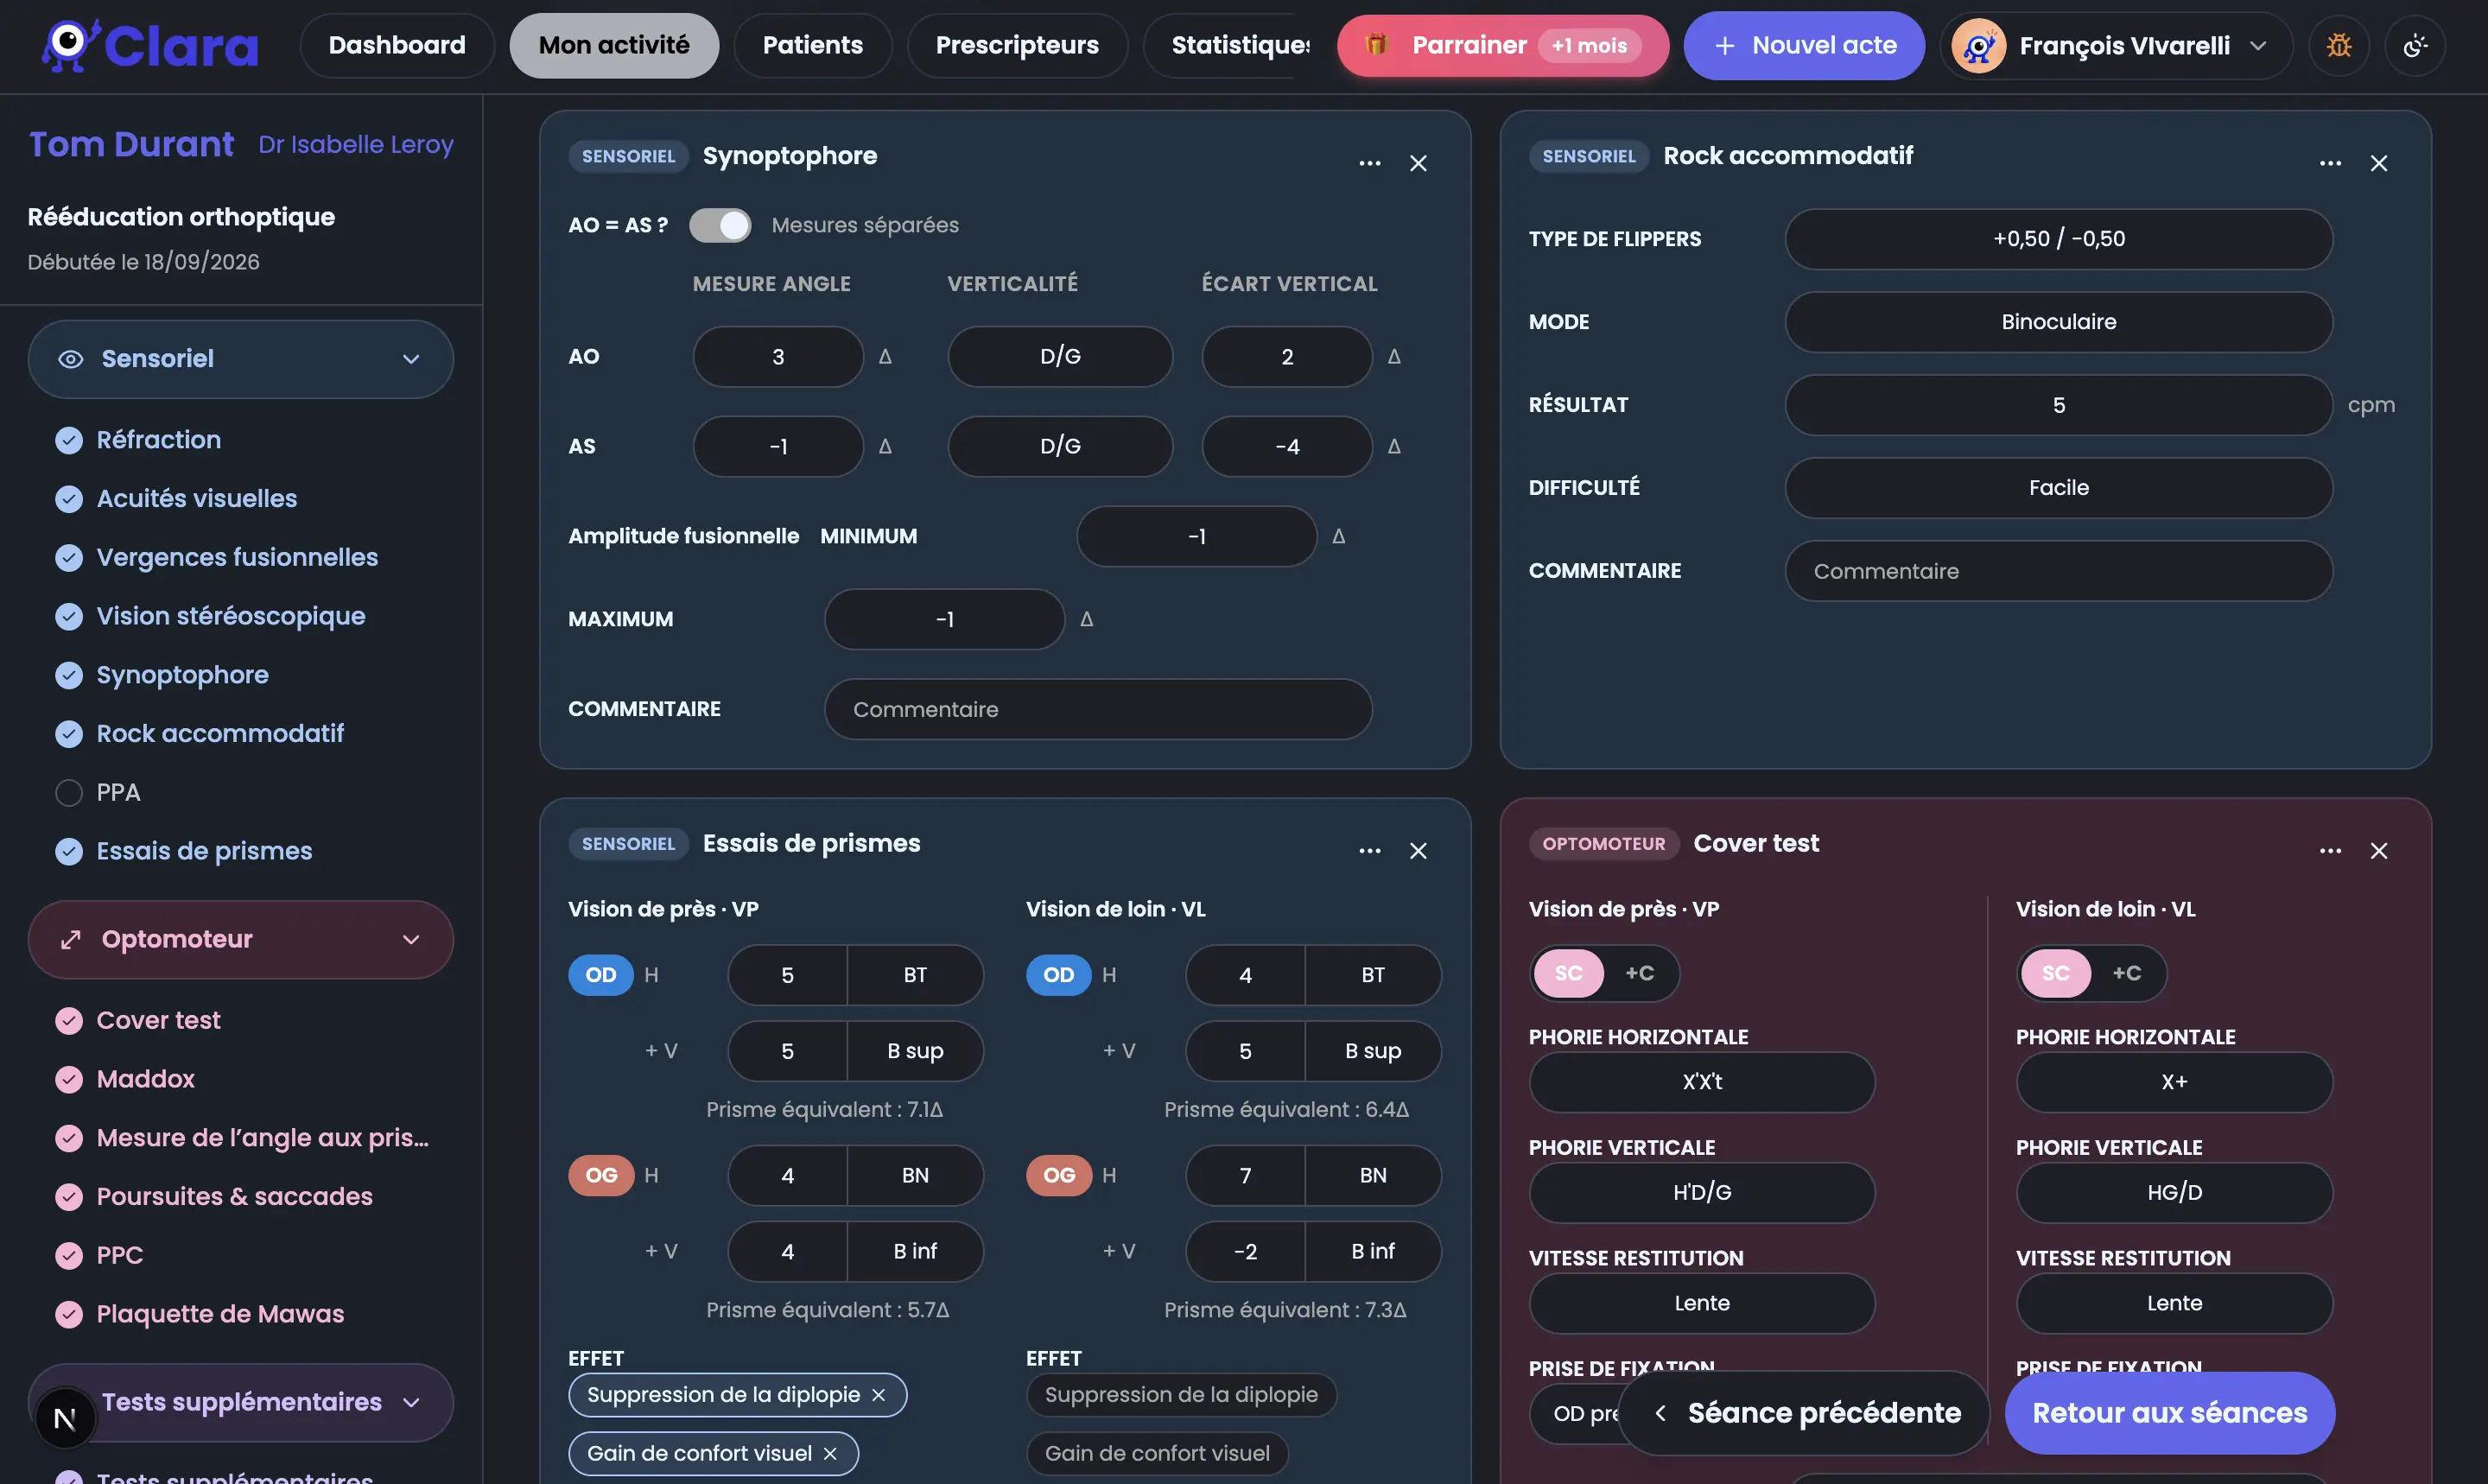The height and width of the screenshot is (1484, 2488).
Task: Click the Rock accommodatif Résultat field
Action: click(x=2058, y=405)
